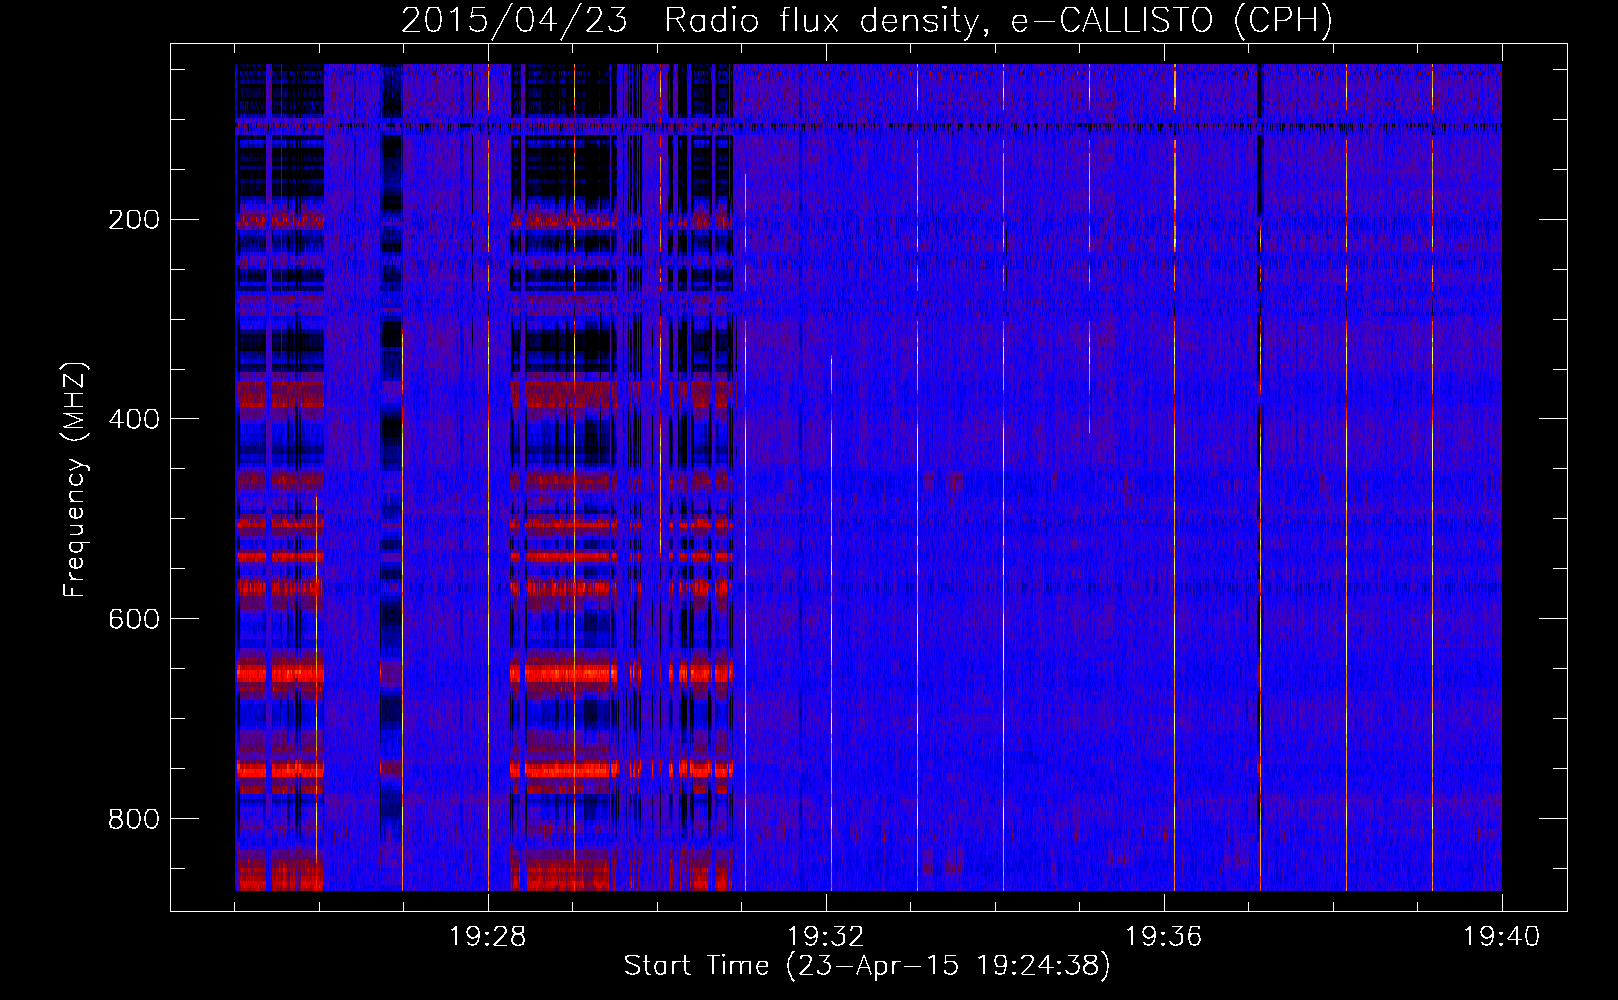
Task: Click the plot title '2015/04/23 Radio flux density'
Action: [867, 20]
